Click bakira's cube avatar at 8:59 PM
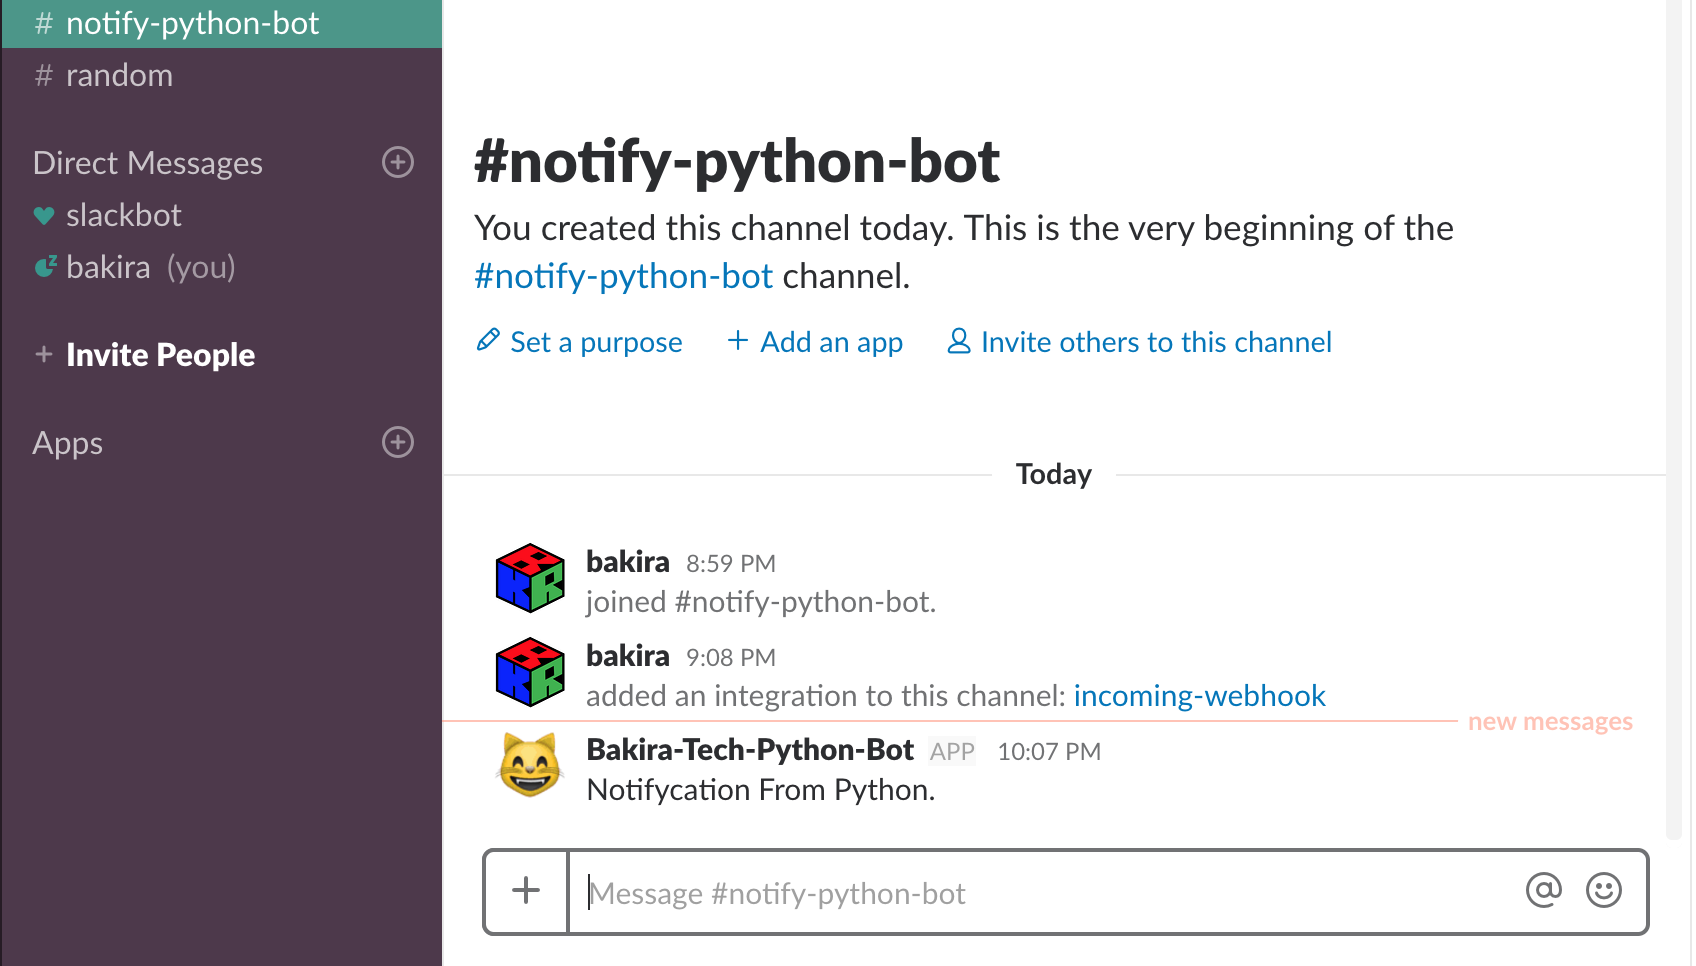Screen dimensions: 1696x966 pyautogui.click(x=530, y=578)
